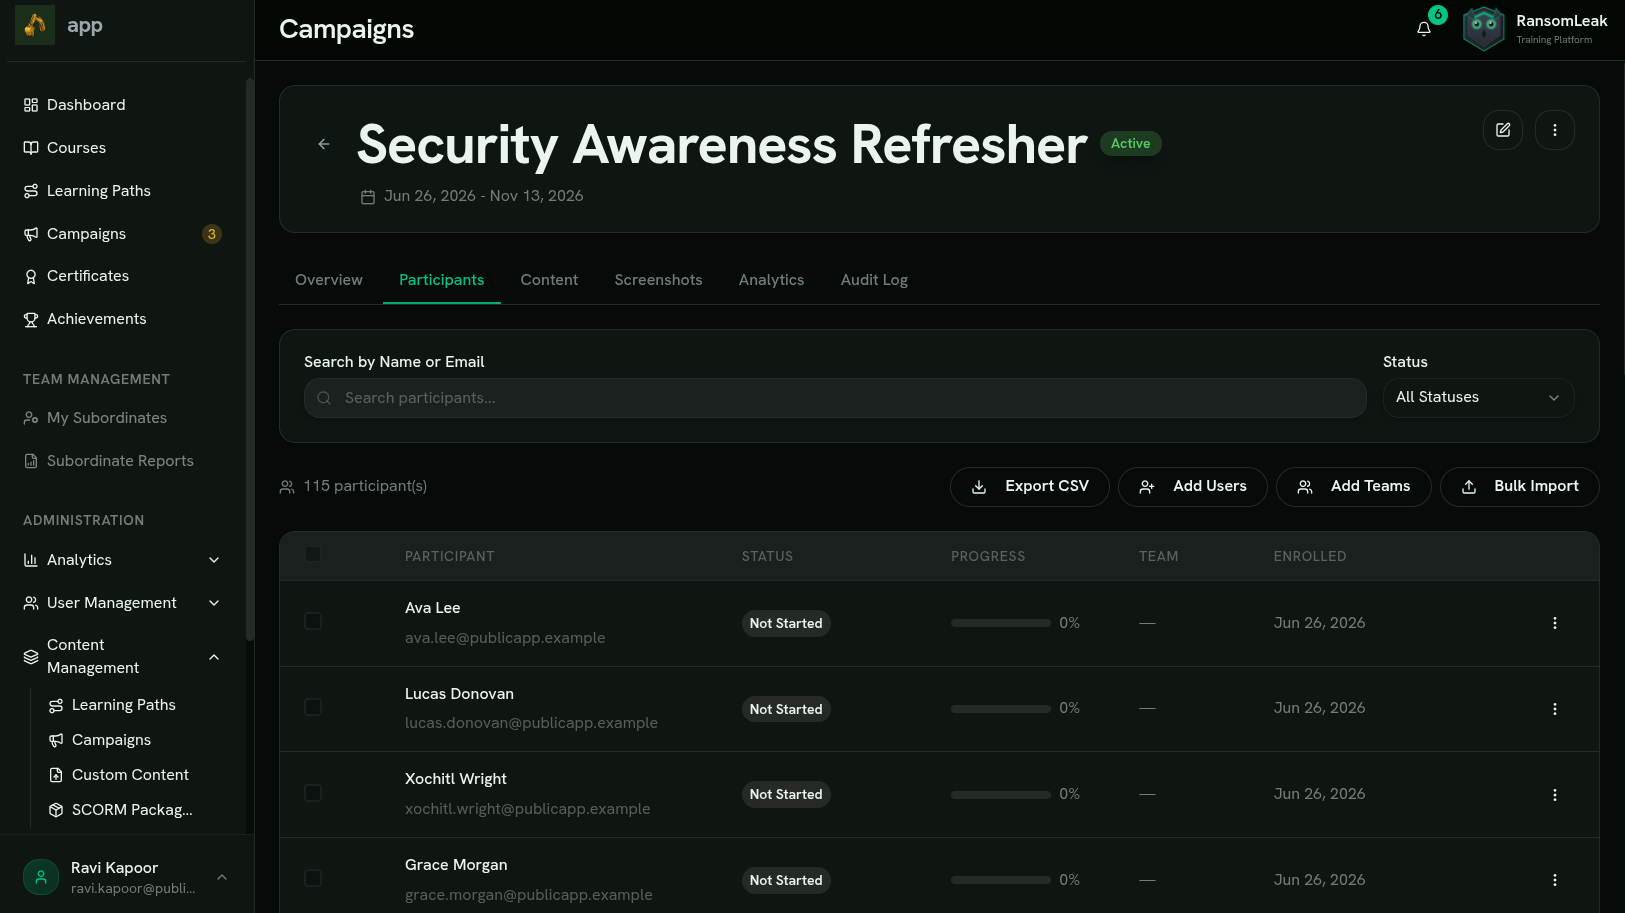Screen dimensions: 1625x913
Task: Click the RansomLeak owl avatar
Action: pyautogui.click(x=1483, y=28)
